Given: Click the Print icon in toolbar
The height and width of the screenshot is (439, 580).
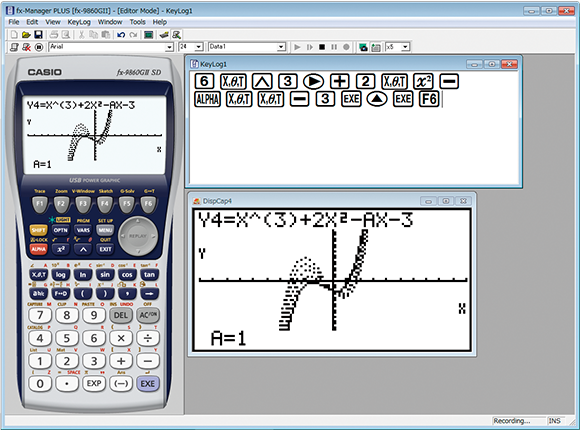Looking at the screenshot, I should pyautogui.click(x=54, y=35).
